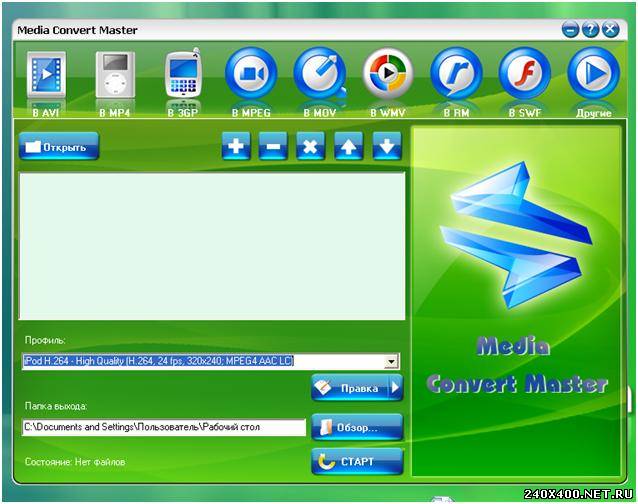The height and width of the screenshot is (504, 638).
Task: Select the convert to WMV icon
Action: 388,73
